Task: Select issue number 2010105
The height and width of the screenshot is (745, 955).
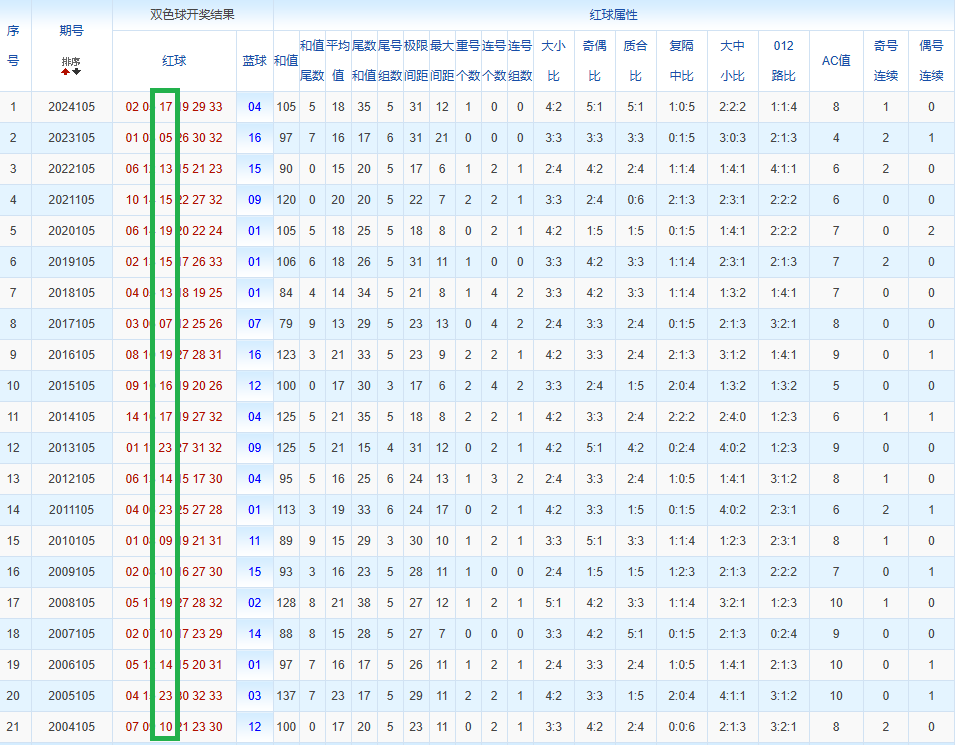Action: pyautogui.click(x=72, y=541)
